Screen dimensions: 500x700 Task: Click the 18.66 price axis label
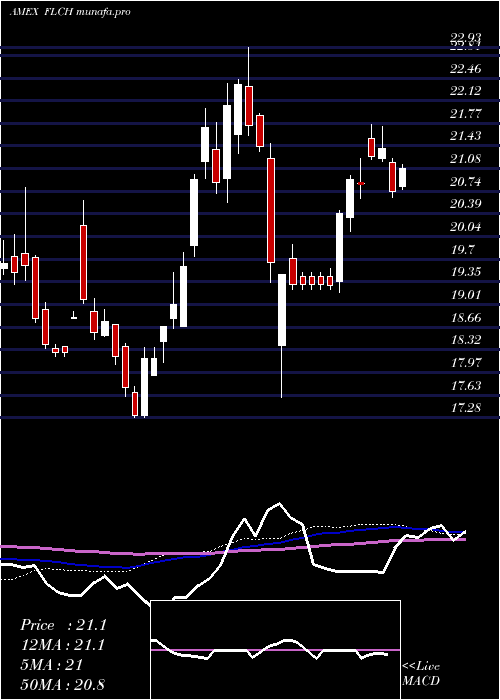click(x=466, y=317)
